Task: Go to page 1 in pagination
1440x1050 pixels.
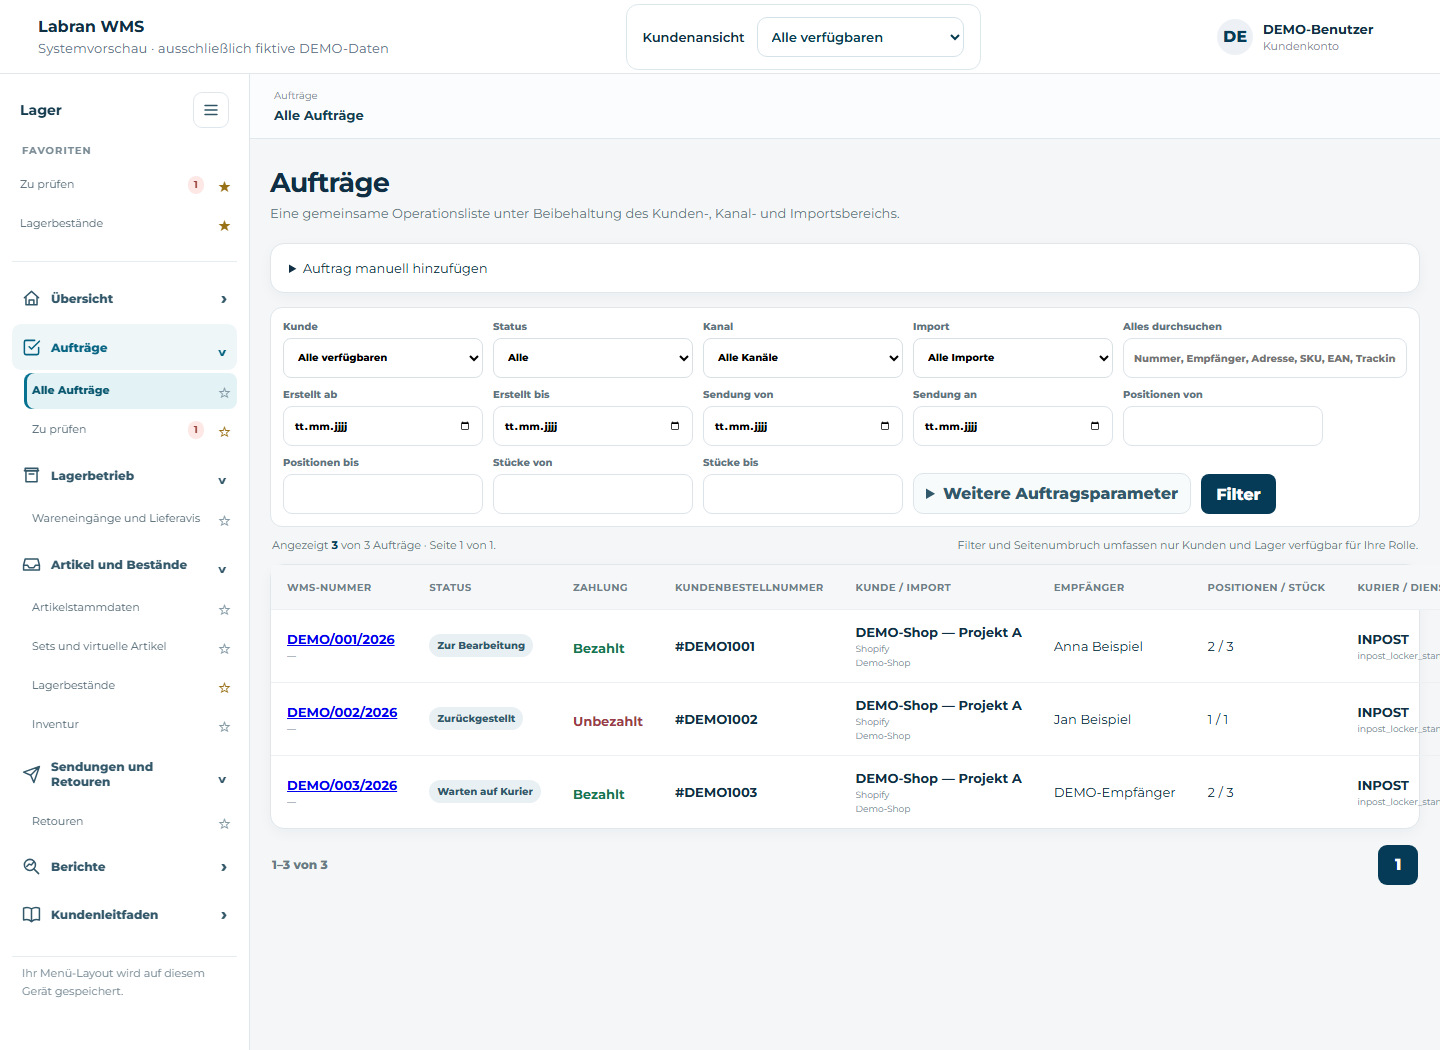Action: (1398, 865)
